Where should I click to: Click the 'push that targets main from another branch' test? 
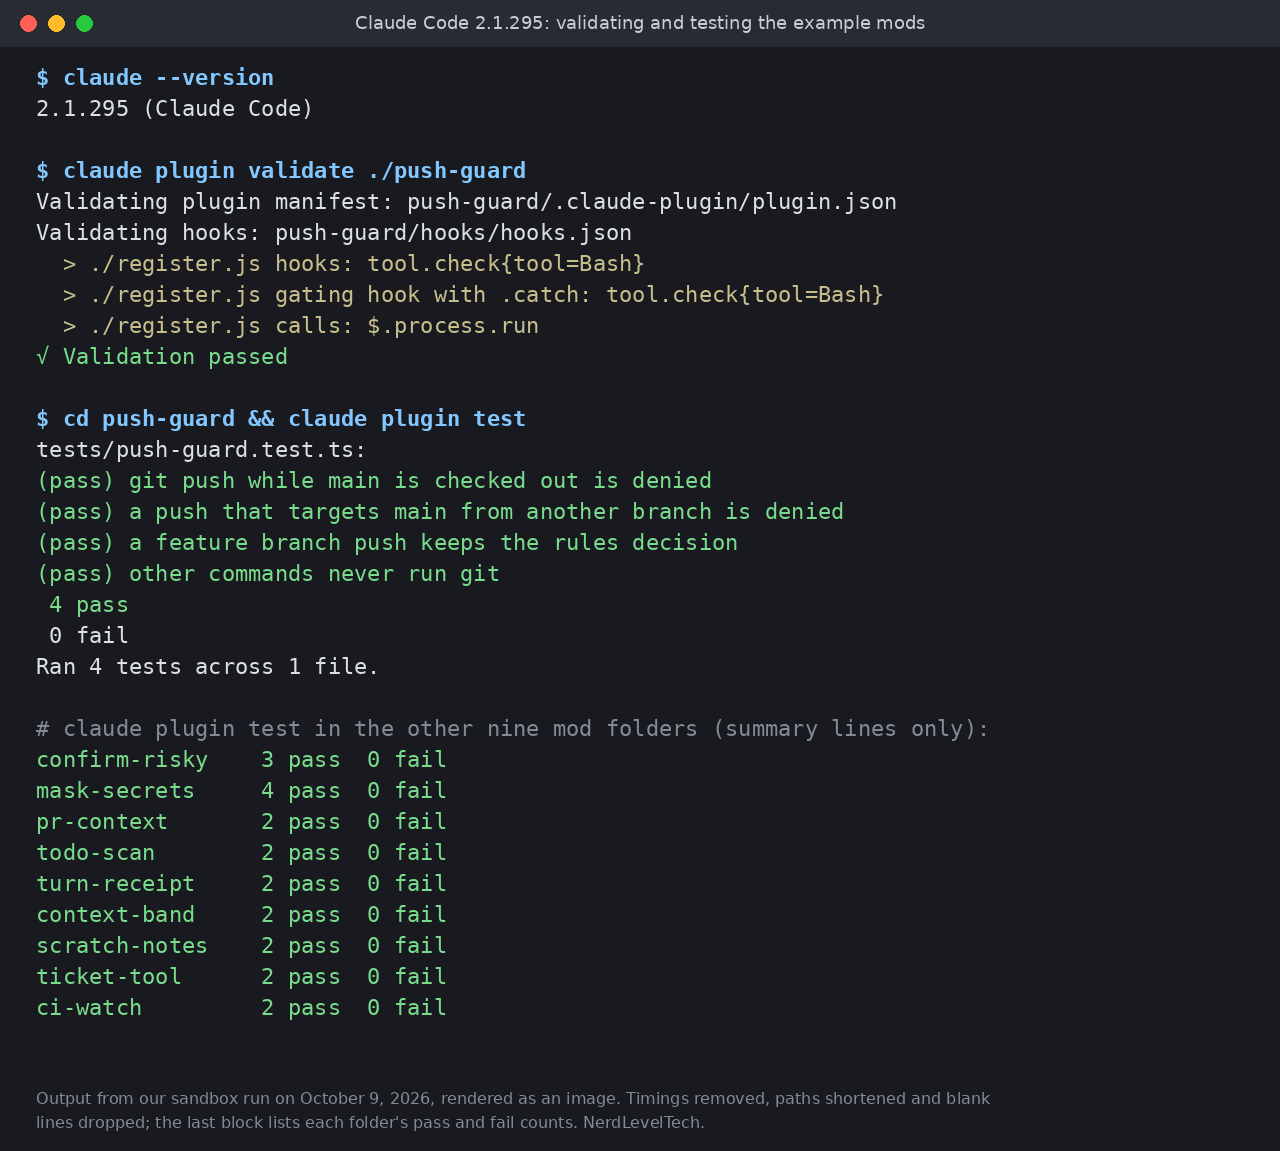coord(440,512)
